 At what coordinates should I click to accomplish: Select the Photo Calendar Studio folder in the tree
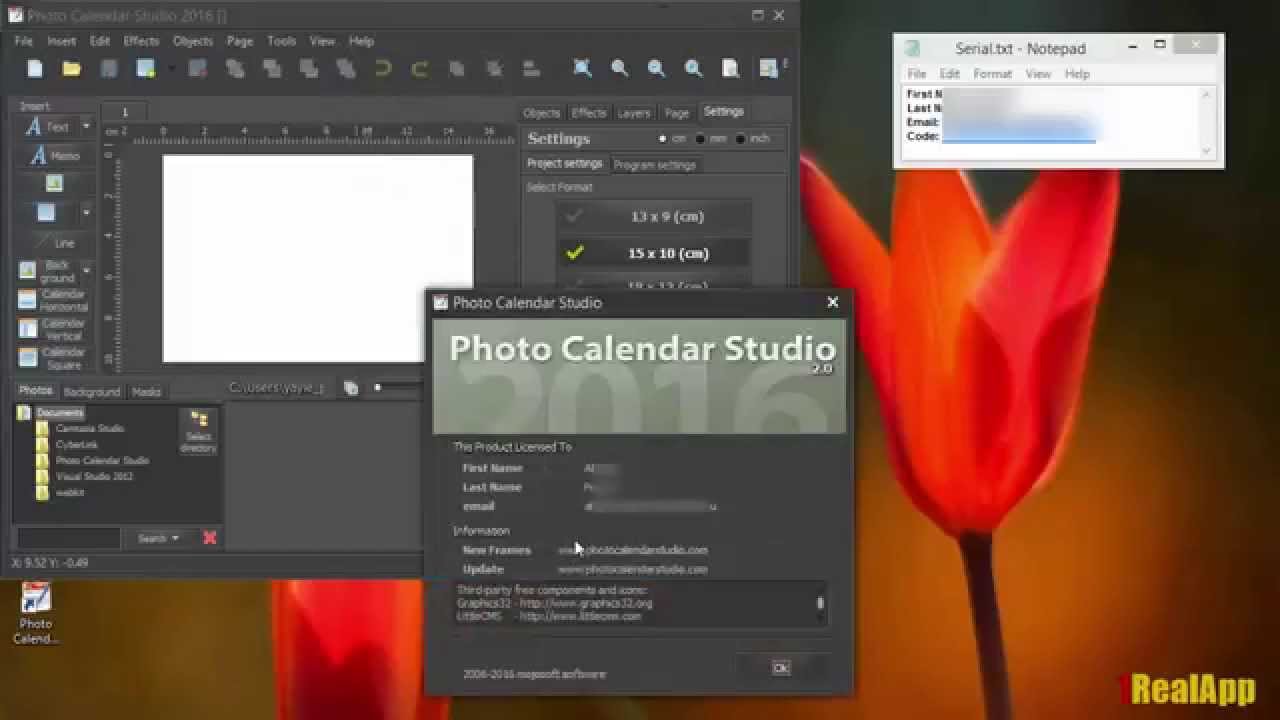click(x=102, y=460)
